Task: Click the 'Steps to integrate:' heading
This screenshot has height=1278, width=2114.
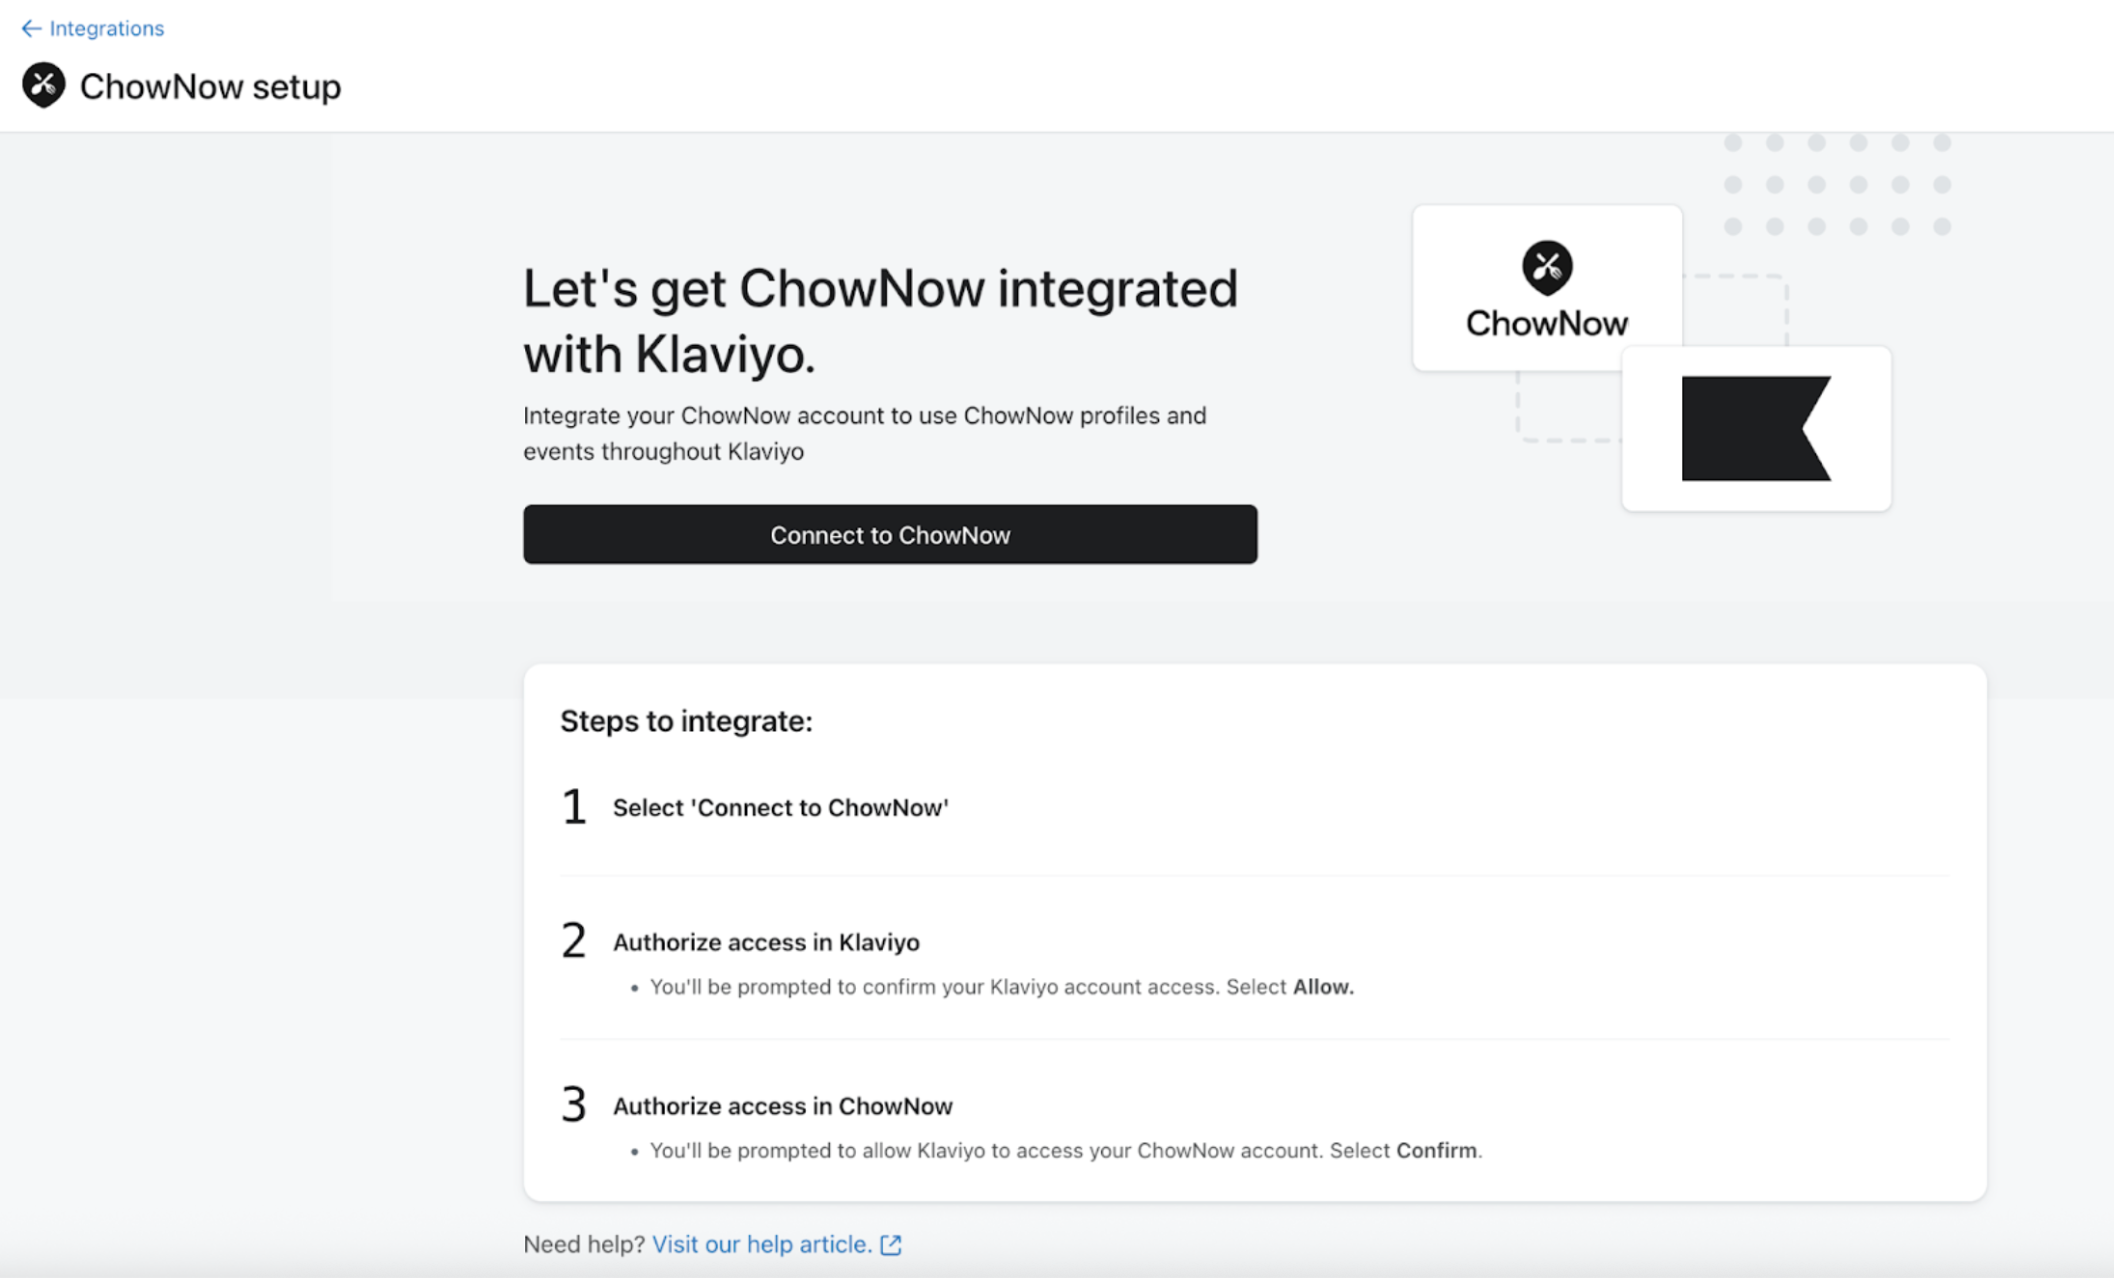Action: click(x=686, y=721)
